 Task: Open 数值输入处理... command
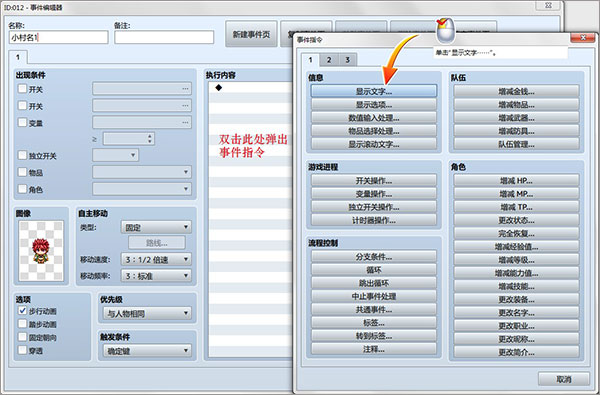click(373, 118)
